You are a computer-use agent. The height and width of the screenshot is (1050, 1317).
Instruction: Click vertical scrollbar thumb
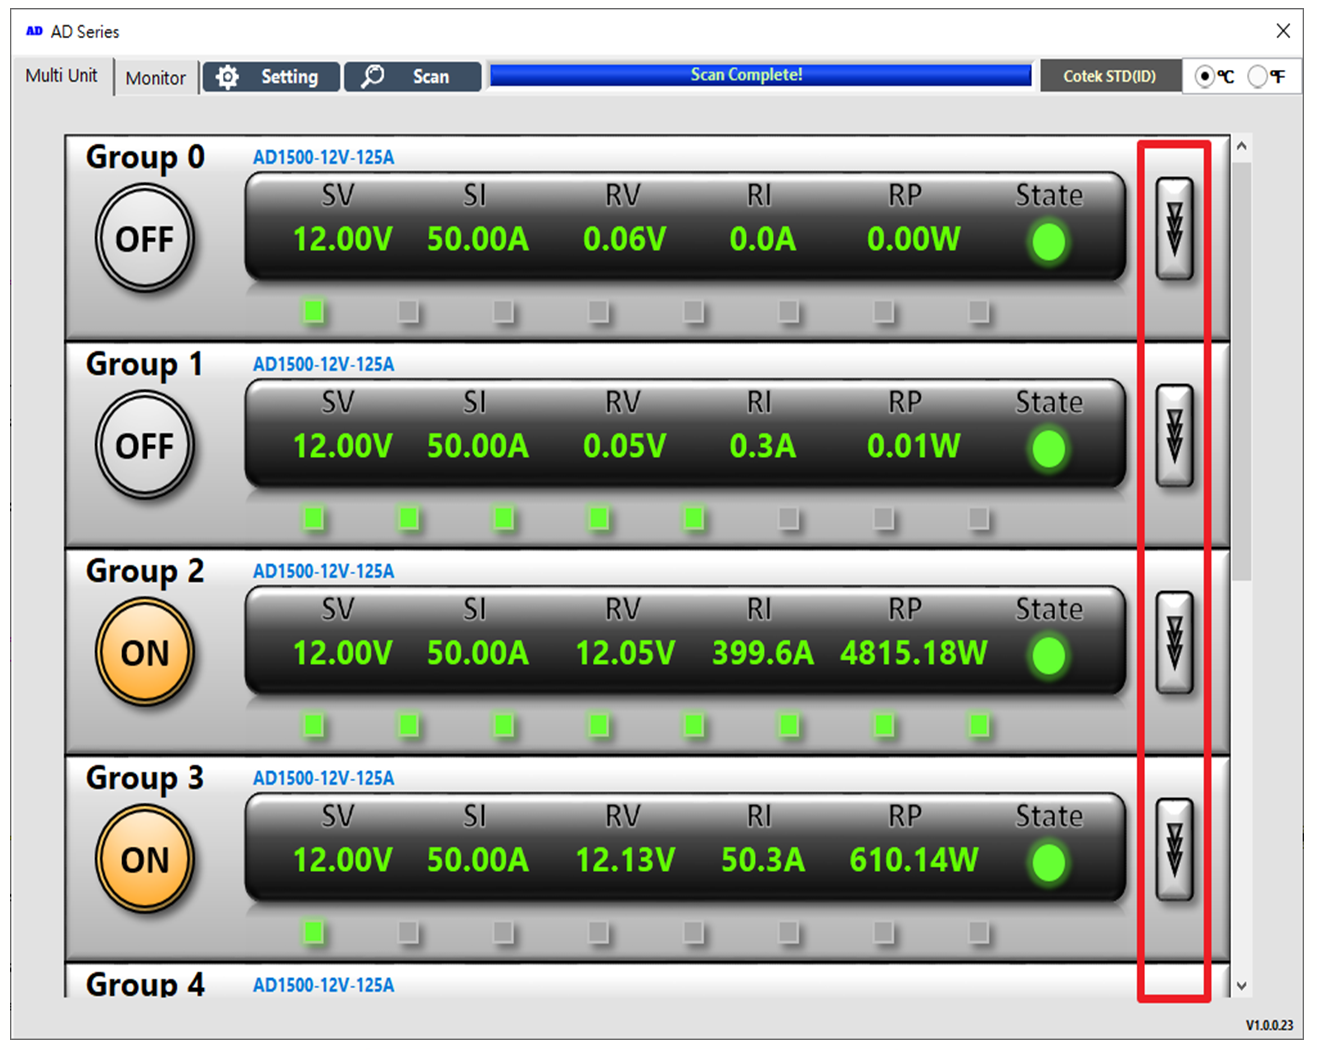click(1241, 370)
